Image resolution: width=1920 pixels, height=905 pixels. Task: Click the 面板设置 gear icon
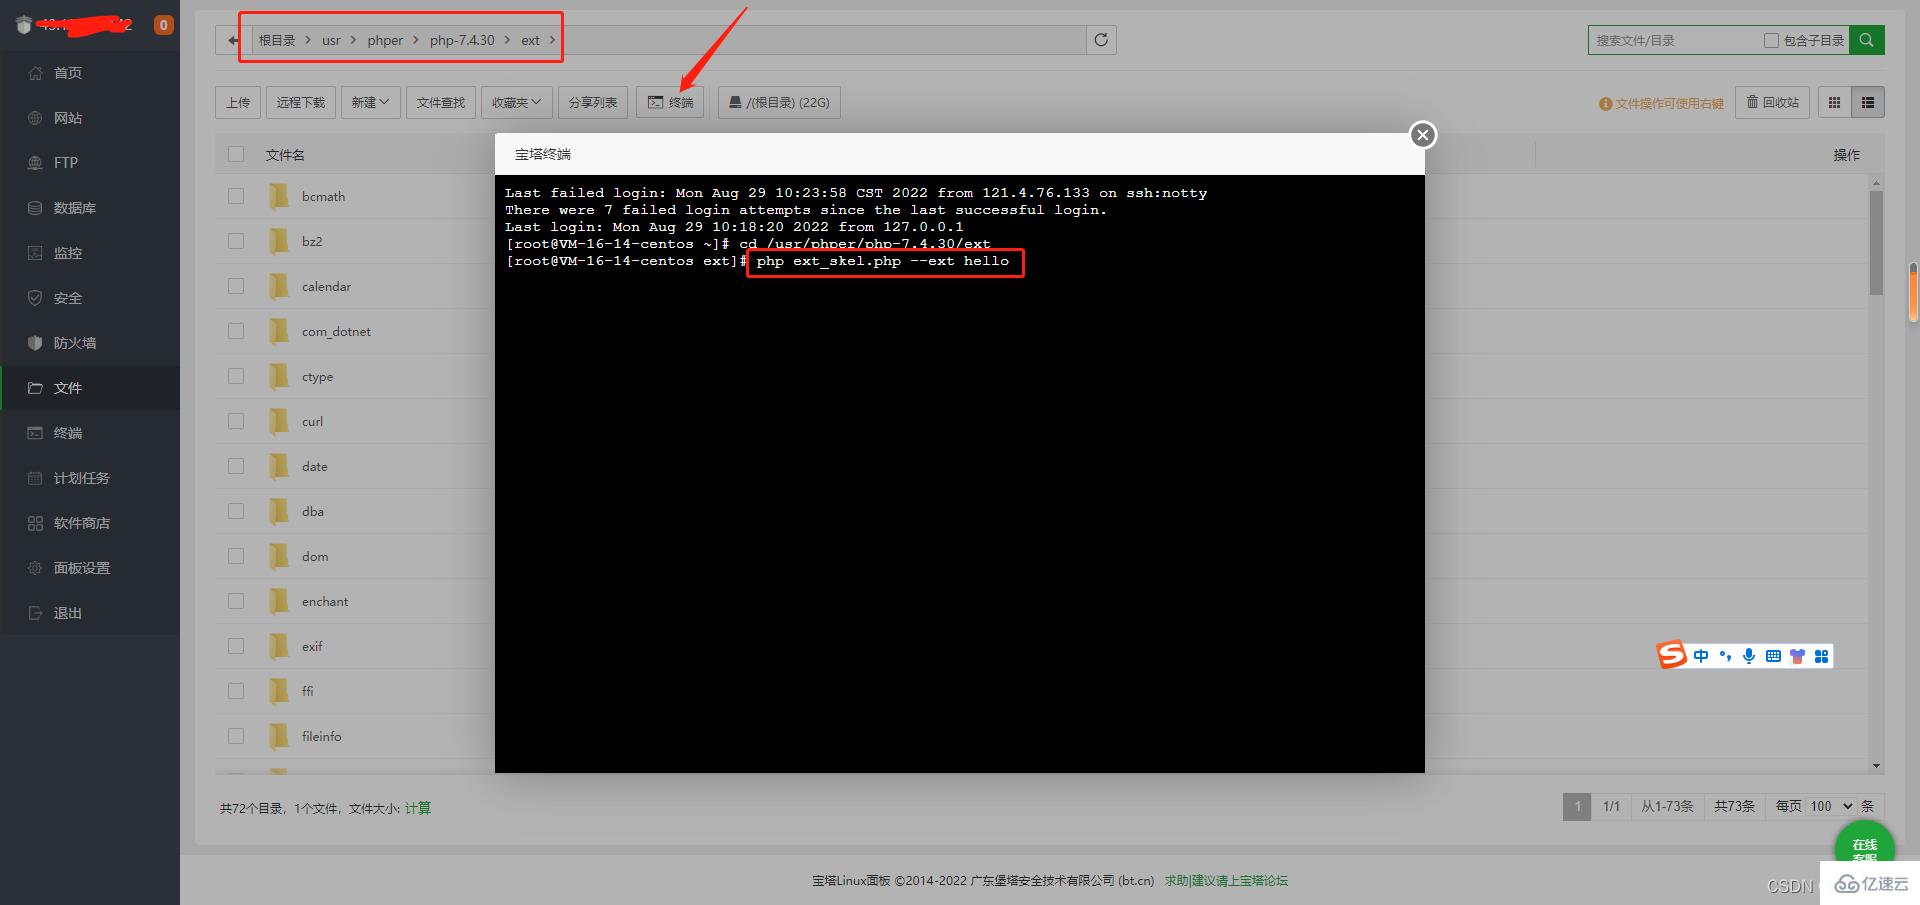[x=35, y=568]
